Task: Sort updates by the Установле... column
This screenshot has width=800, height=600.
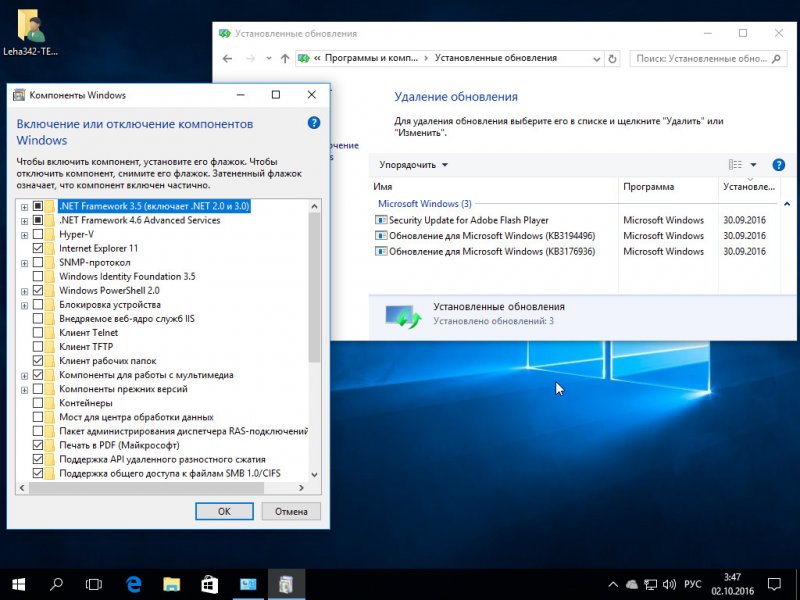Action: tap(749, 187)
